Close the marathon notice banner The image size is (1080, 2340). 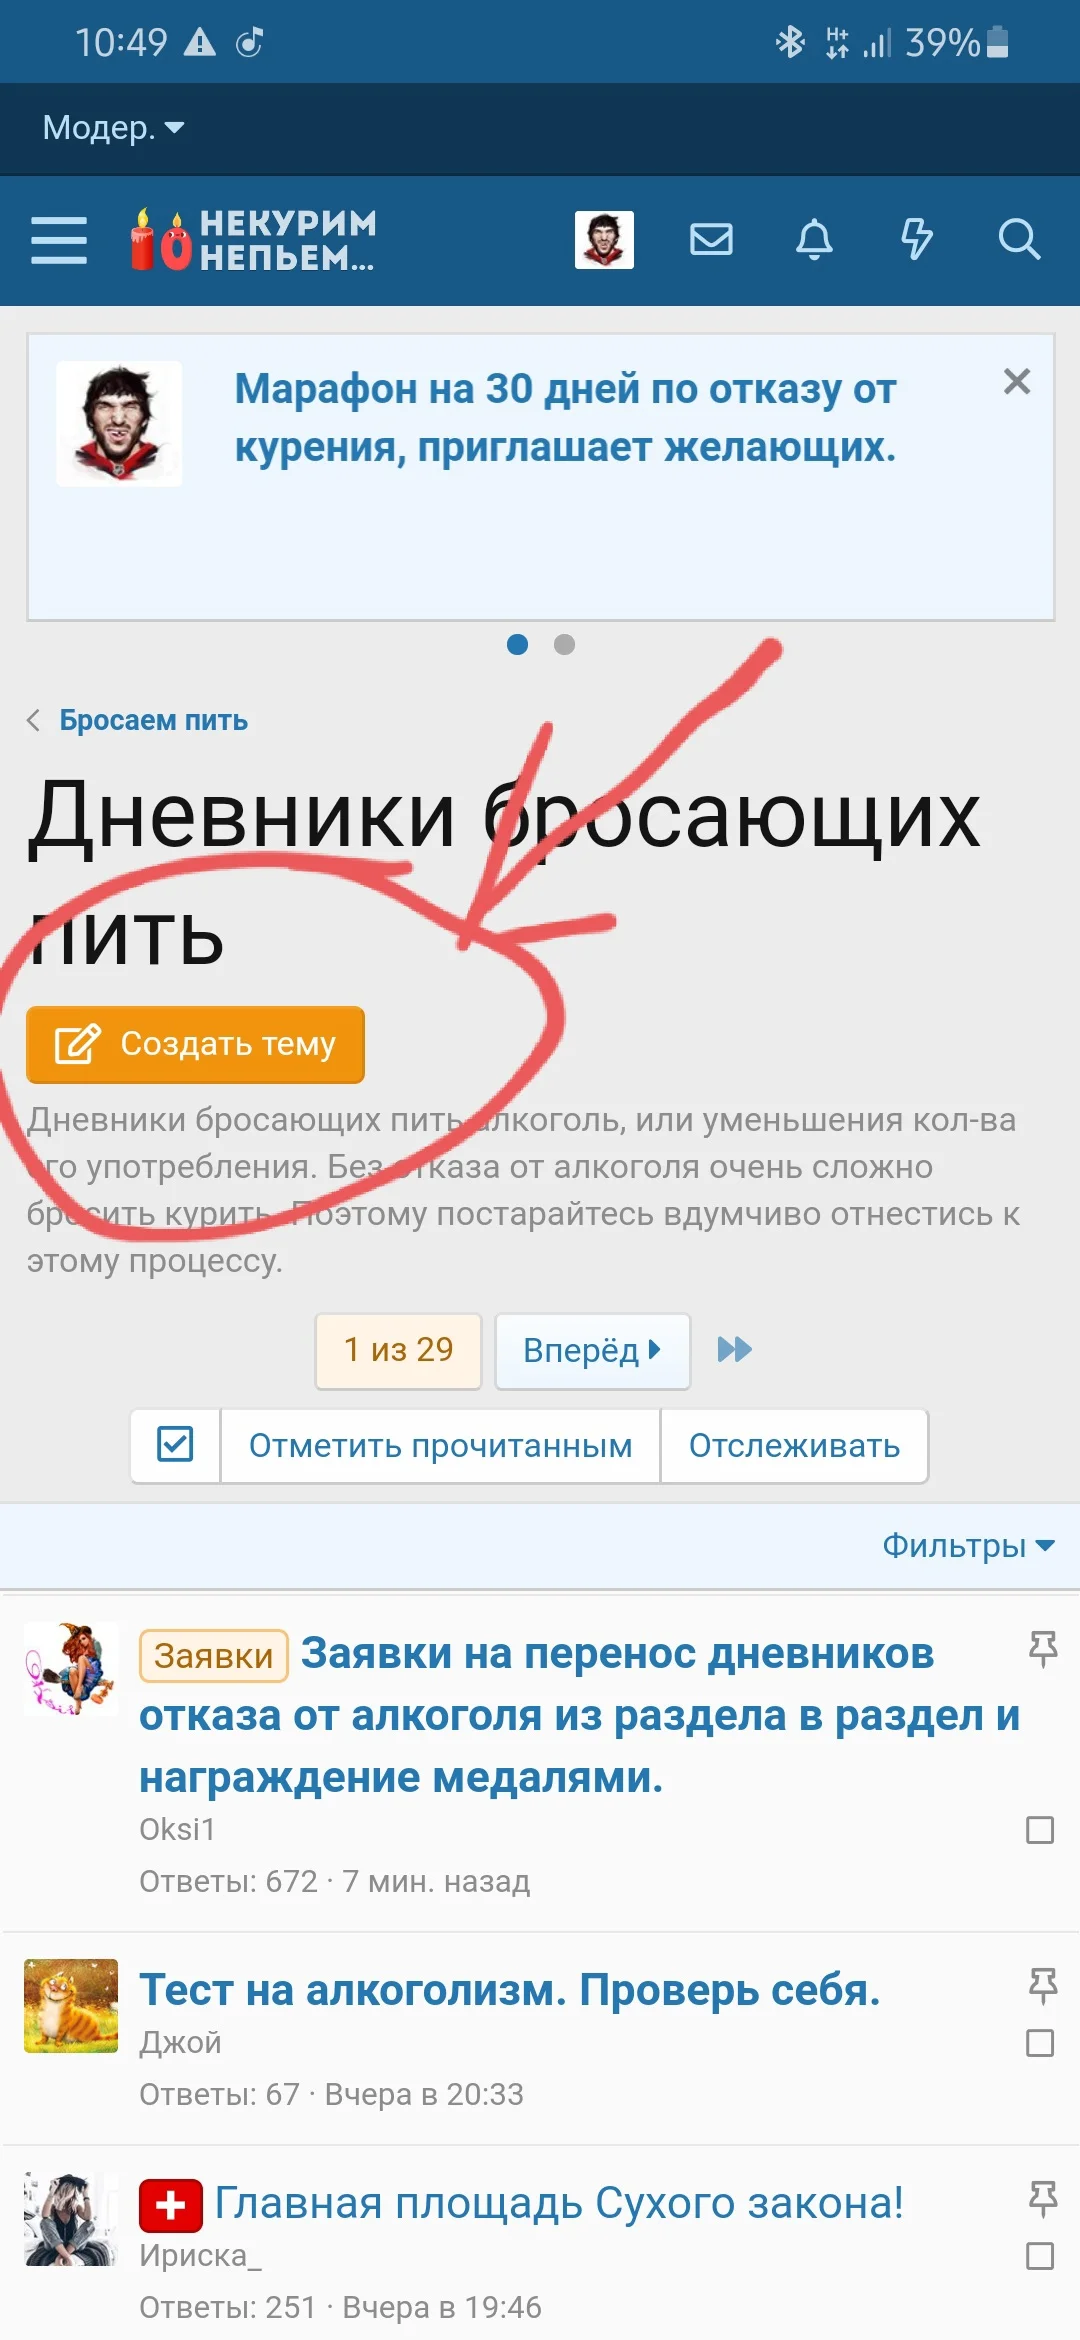click(x=1017, y=381)
